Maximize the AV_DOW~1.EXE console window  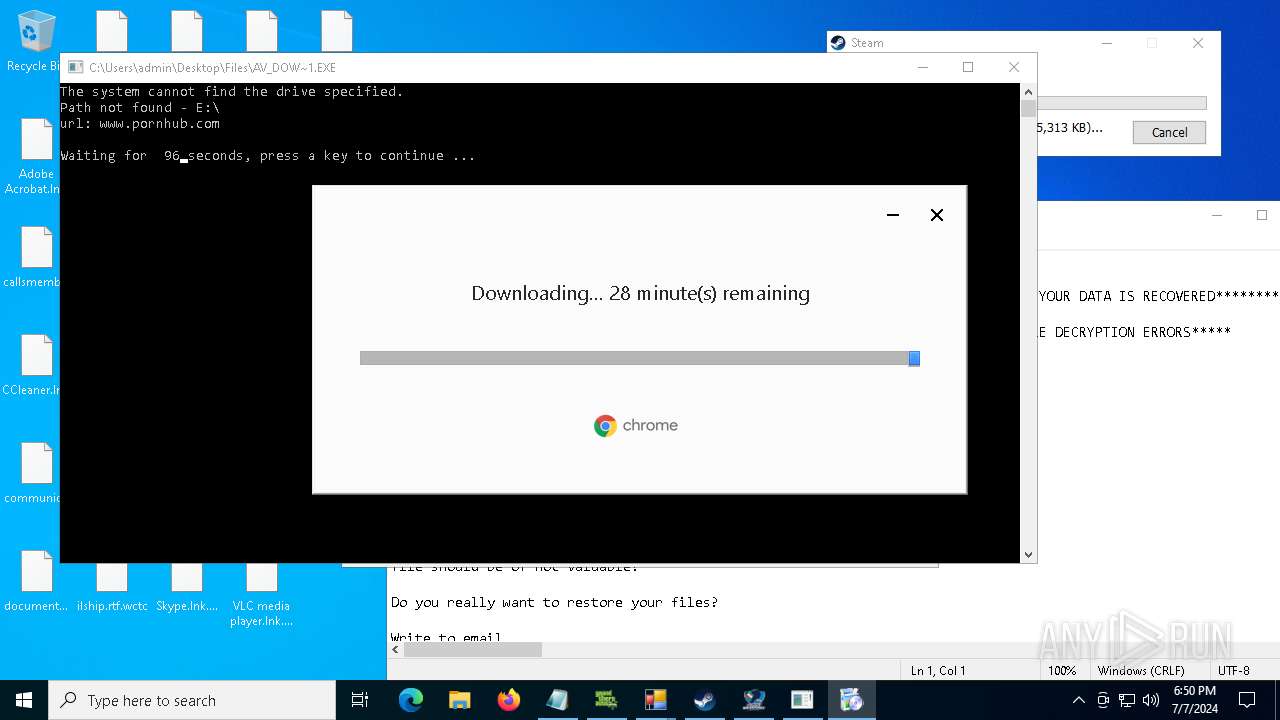coord(968,67)
